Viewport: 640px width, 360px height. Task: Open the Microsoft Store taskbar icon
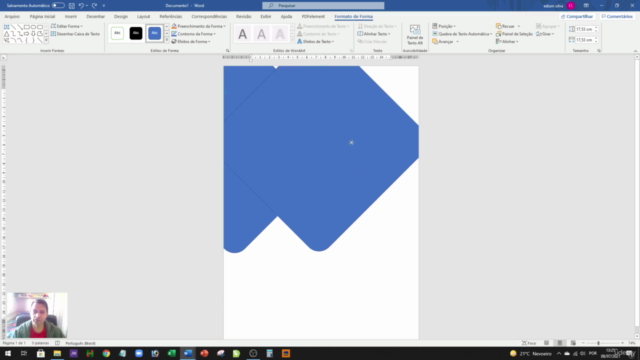point(40,353)
